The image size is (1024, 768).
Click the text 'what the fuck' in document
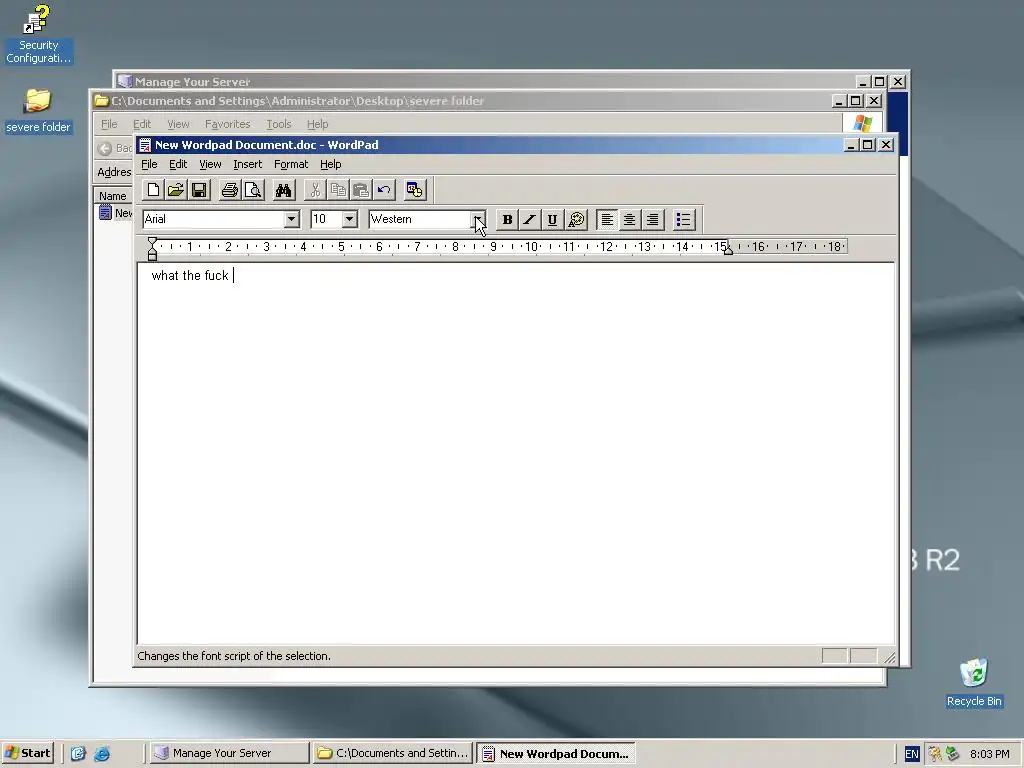tap(189, 276)
